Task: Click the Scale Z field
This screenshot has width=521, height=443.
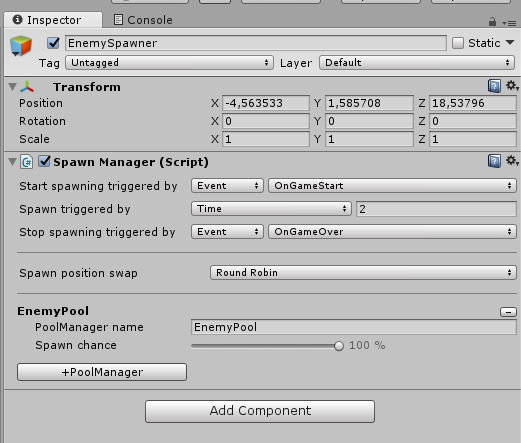Action: tap(473, 139)
